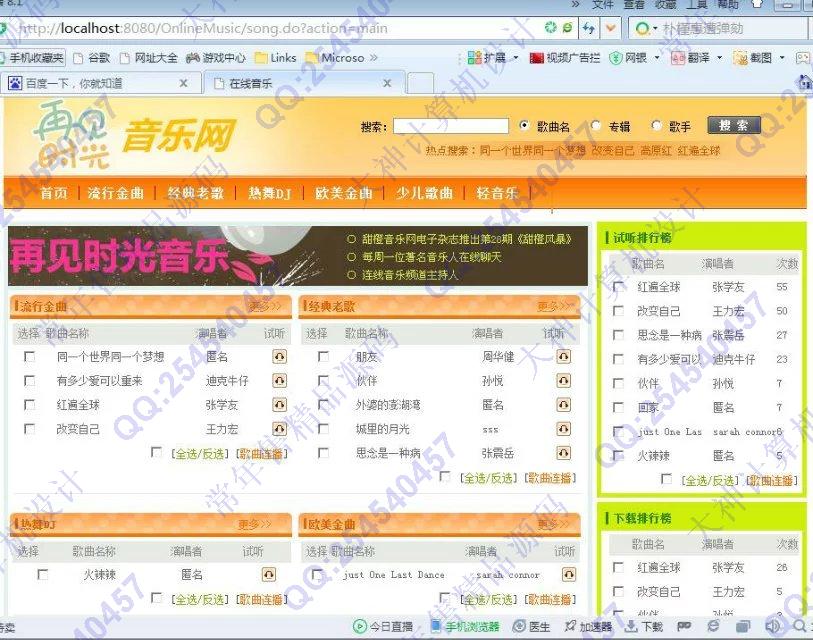Switch to the 百度一下，你就知道 tab

click(99, 83)
